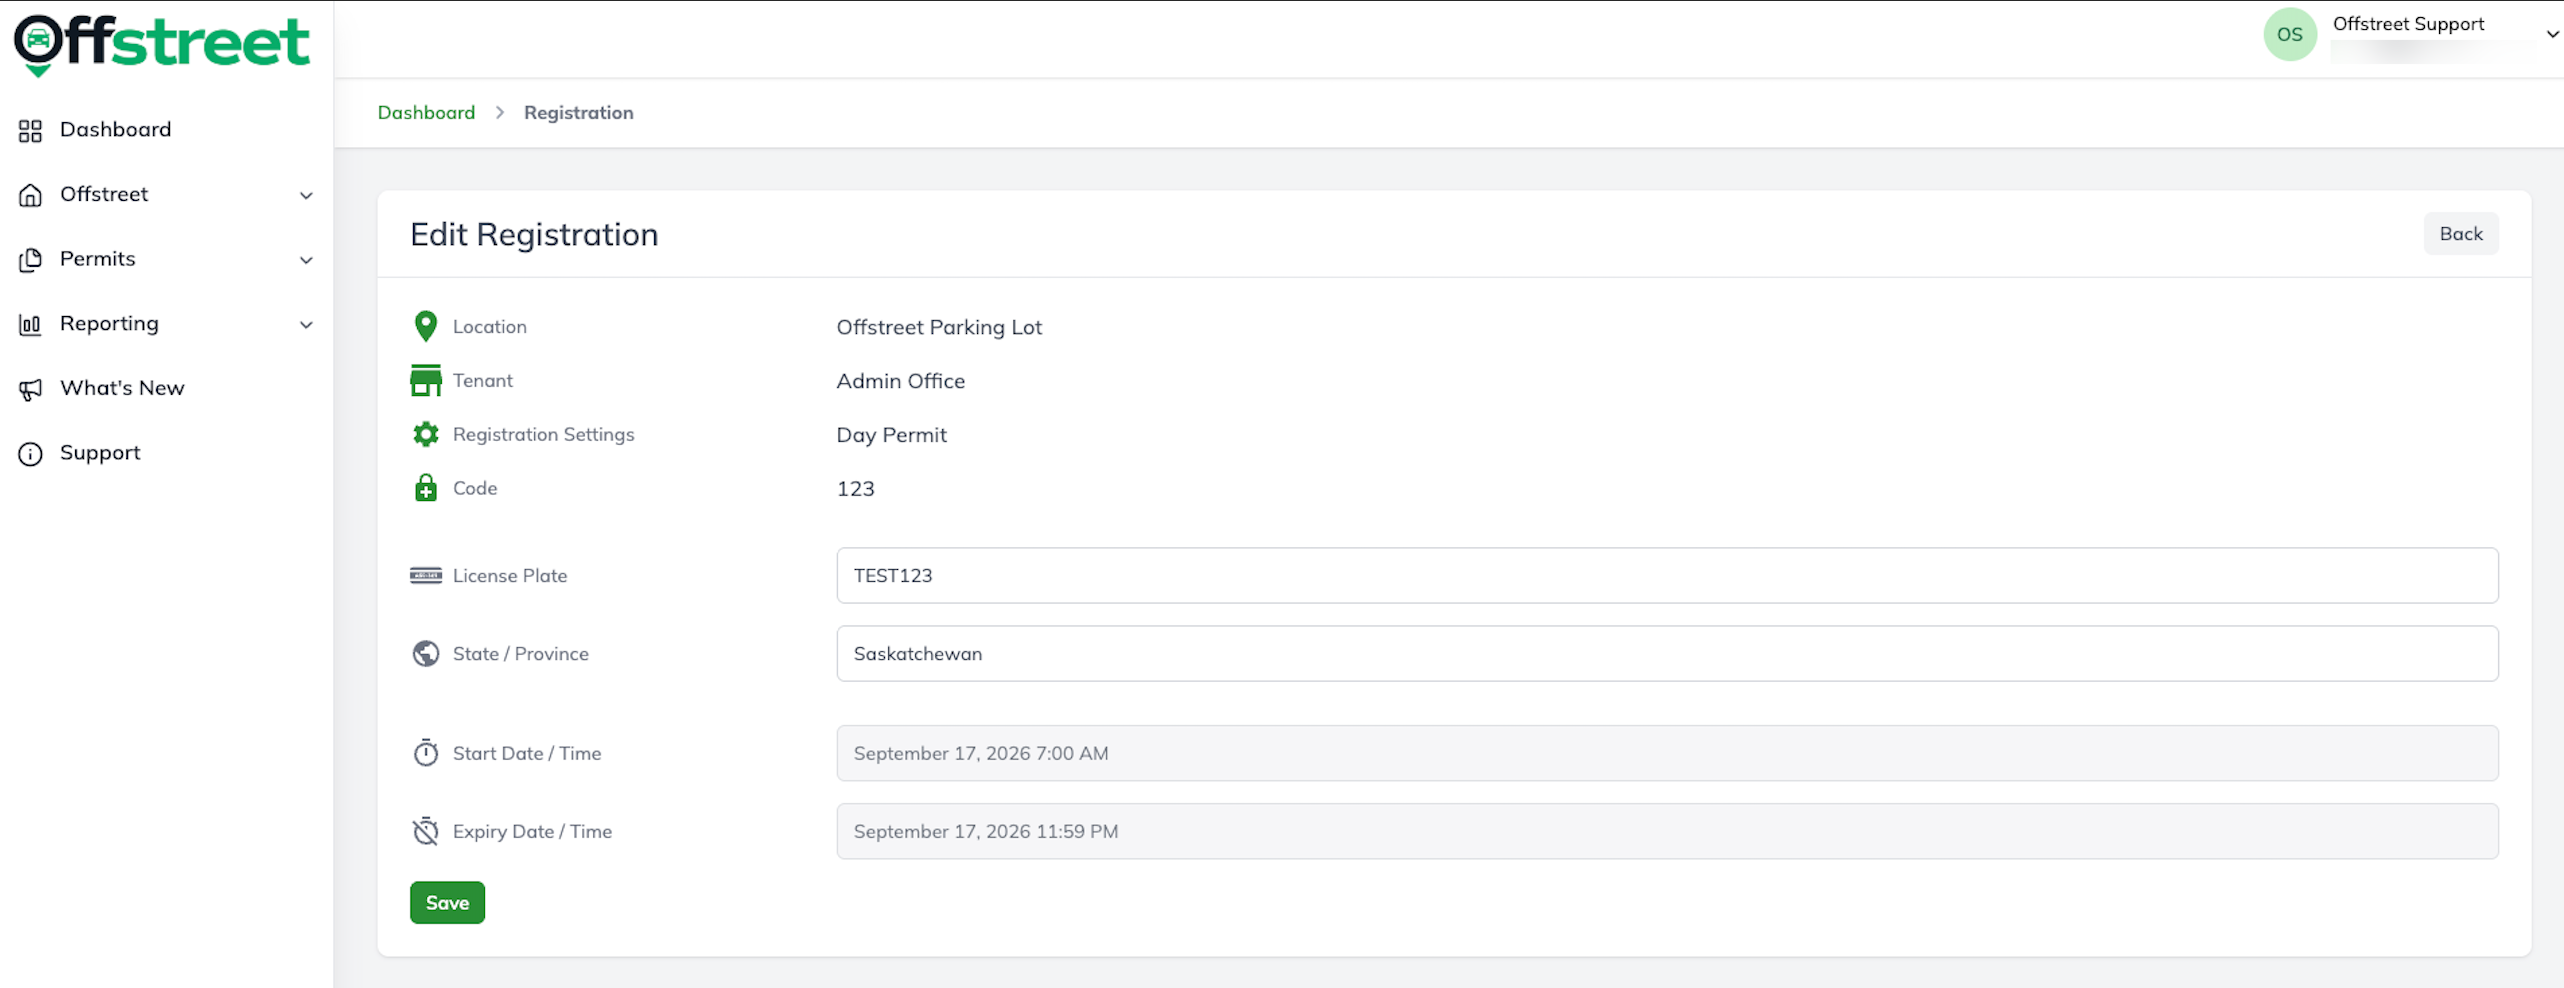Click the green Save button
Viewport: 2564px width, 988px height.
coord(447,903)
